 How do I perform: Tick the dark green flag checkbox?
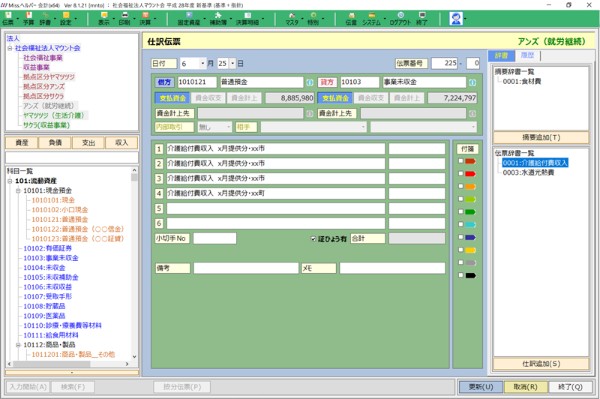click(461, 212)
